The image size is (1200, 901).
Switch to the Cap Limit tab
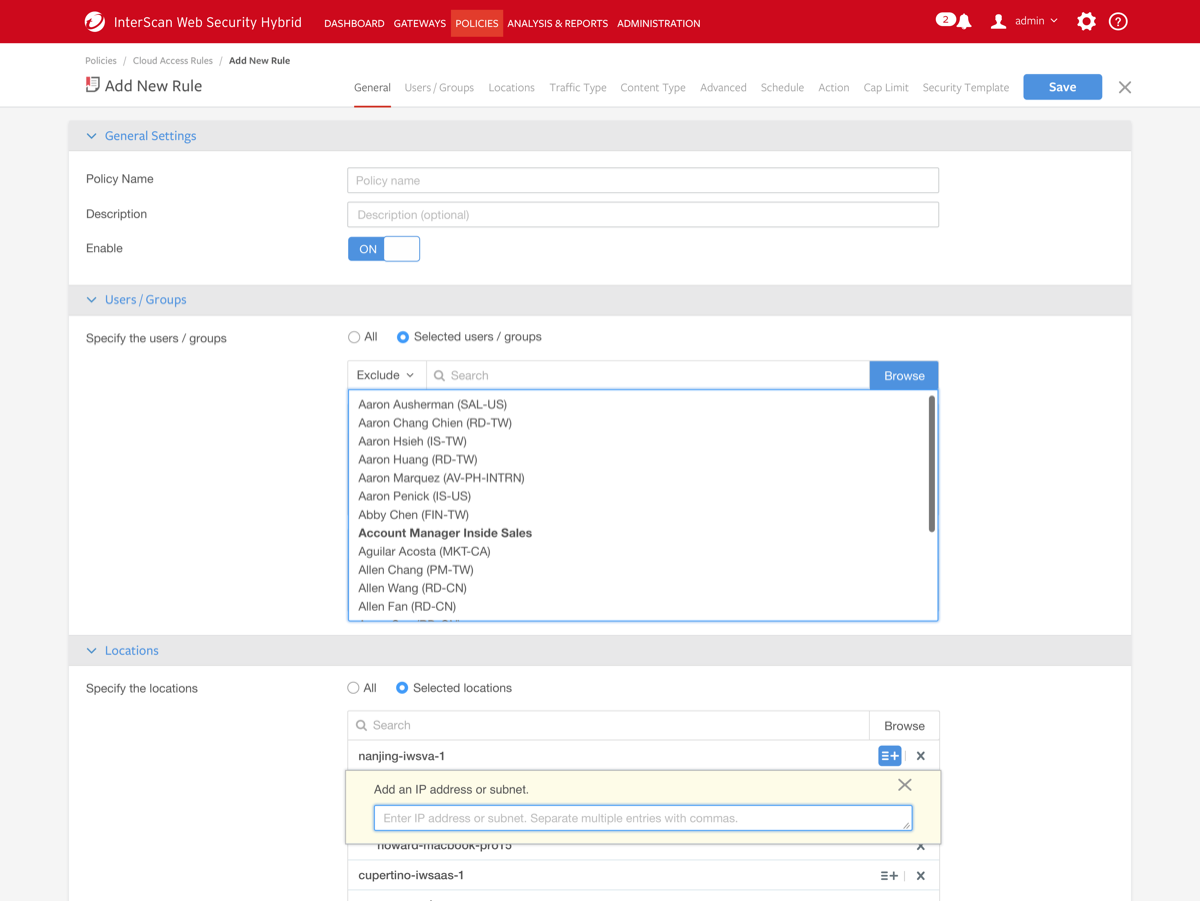tap(886, 88)
